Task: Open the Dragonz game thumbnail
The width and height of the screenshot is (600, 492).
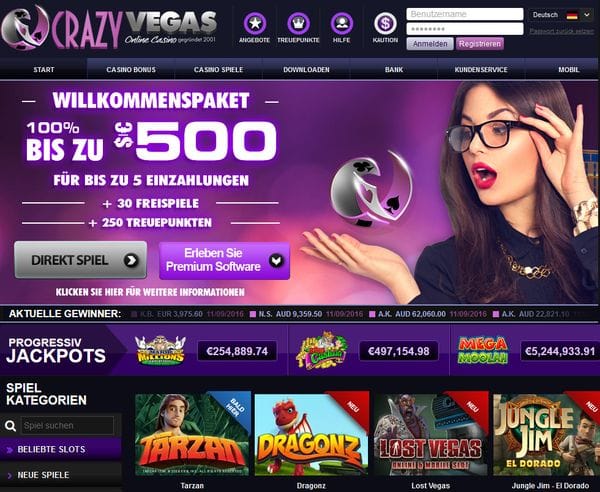Action: 311,435
